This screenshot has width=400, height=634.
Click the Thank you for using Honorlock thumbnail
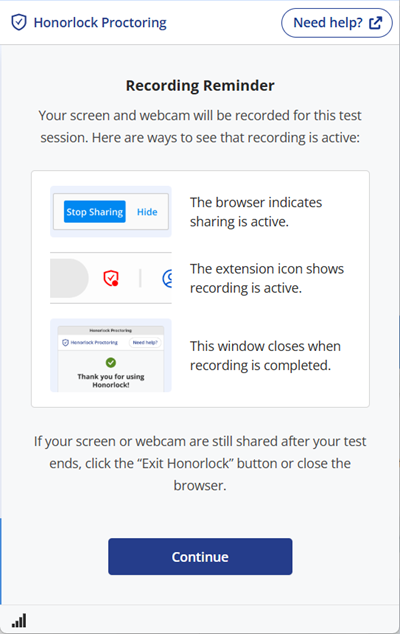[111, 355]
